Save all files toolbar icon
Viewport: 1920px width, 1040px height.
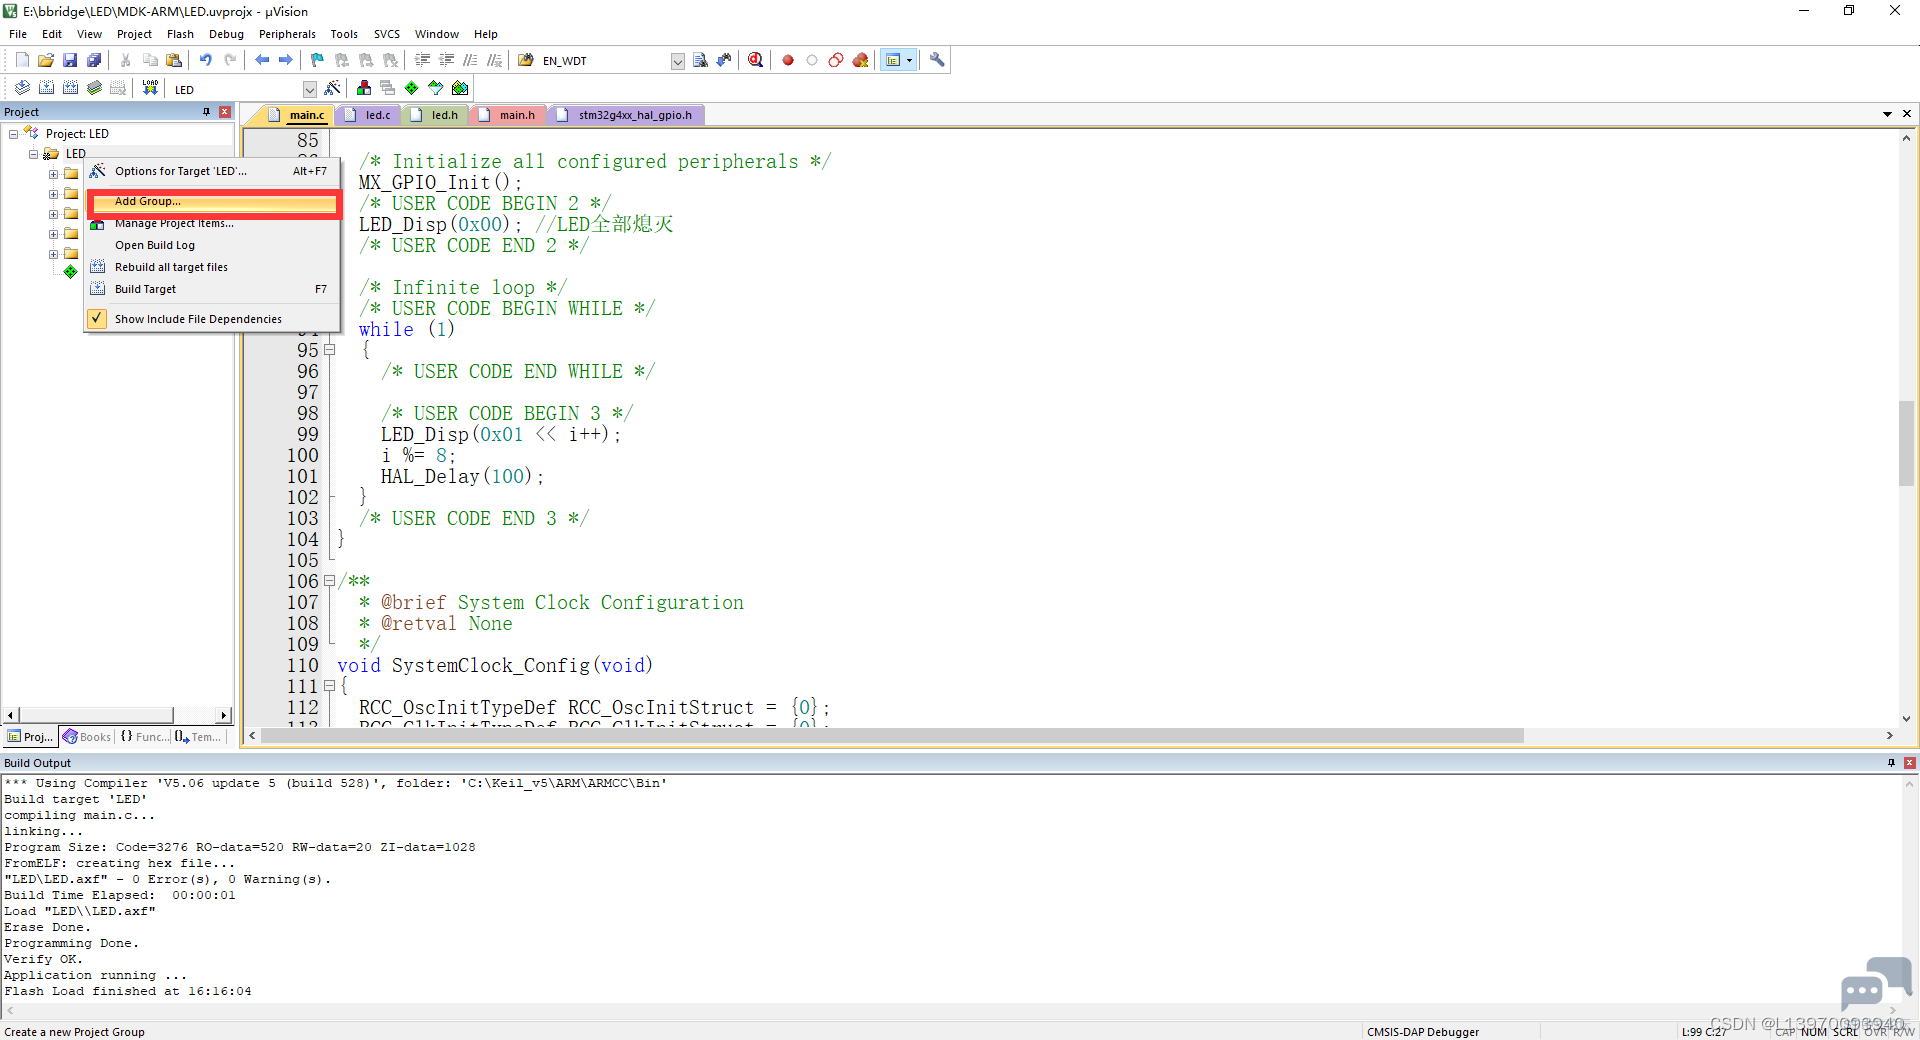point(94,60)
